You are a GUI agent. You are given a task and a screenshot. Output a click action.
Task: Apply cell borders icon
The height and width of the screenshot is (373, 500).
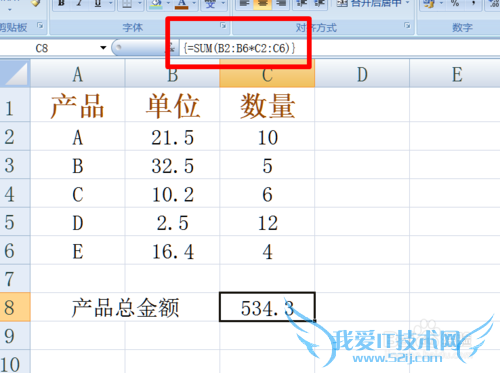tap(127, 4)
